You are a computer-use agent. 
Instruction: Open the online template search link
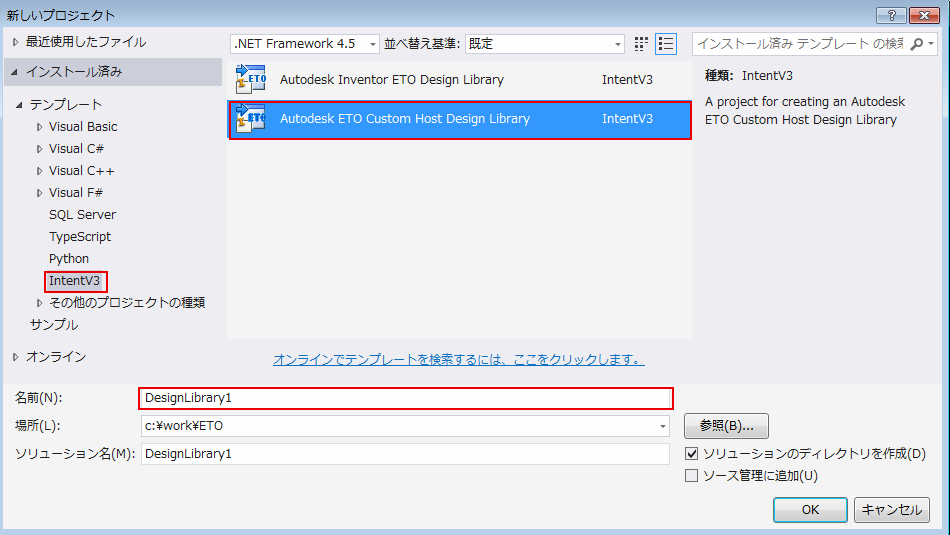459,359
